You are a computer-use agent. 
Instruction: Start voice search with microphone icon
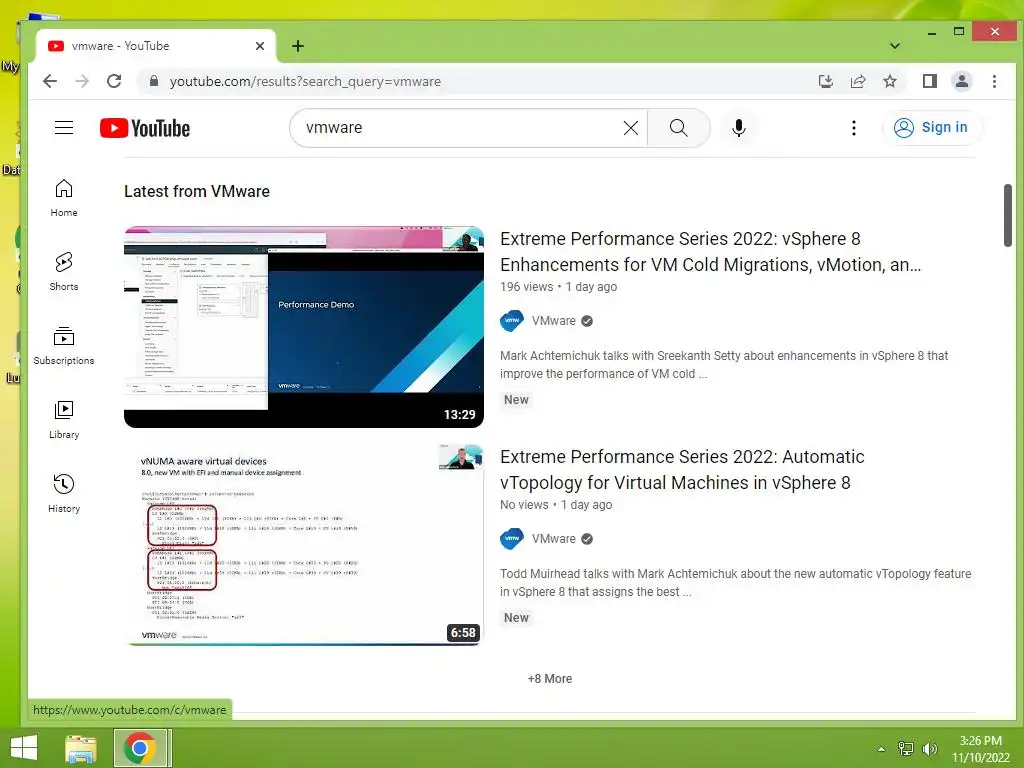(739, 128)
